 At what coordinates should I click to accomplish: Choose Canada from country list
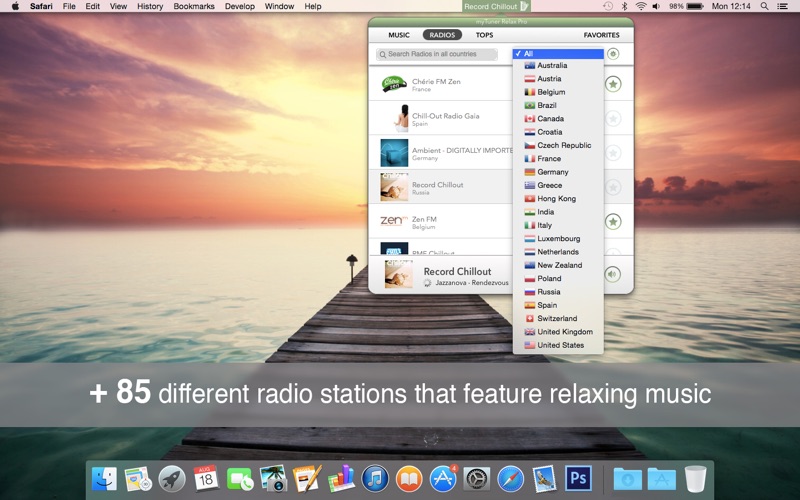point(558,118)
